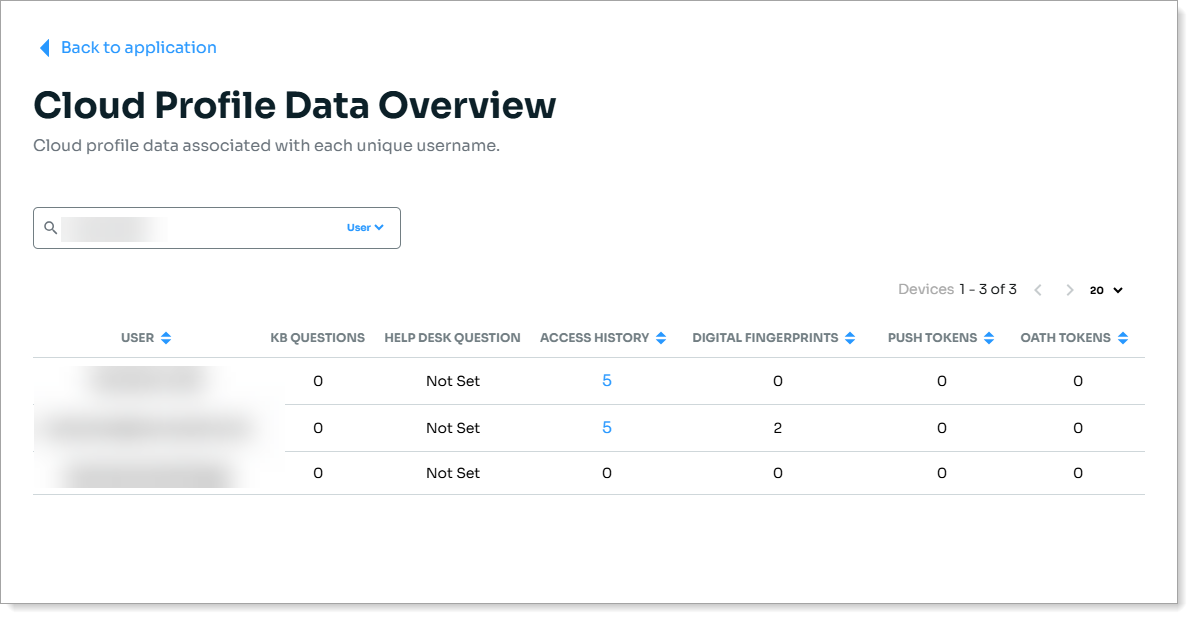Screen dimensions: 1193x619
Task: Click the blue back arrow icon
Action: point(43,47)
